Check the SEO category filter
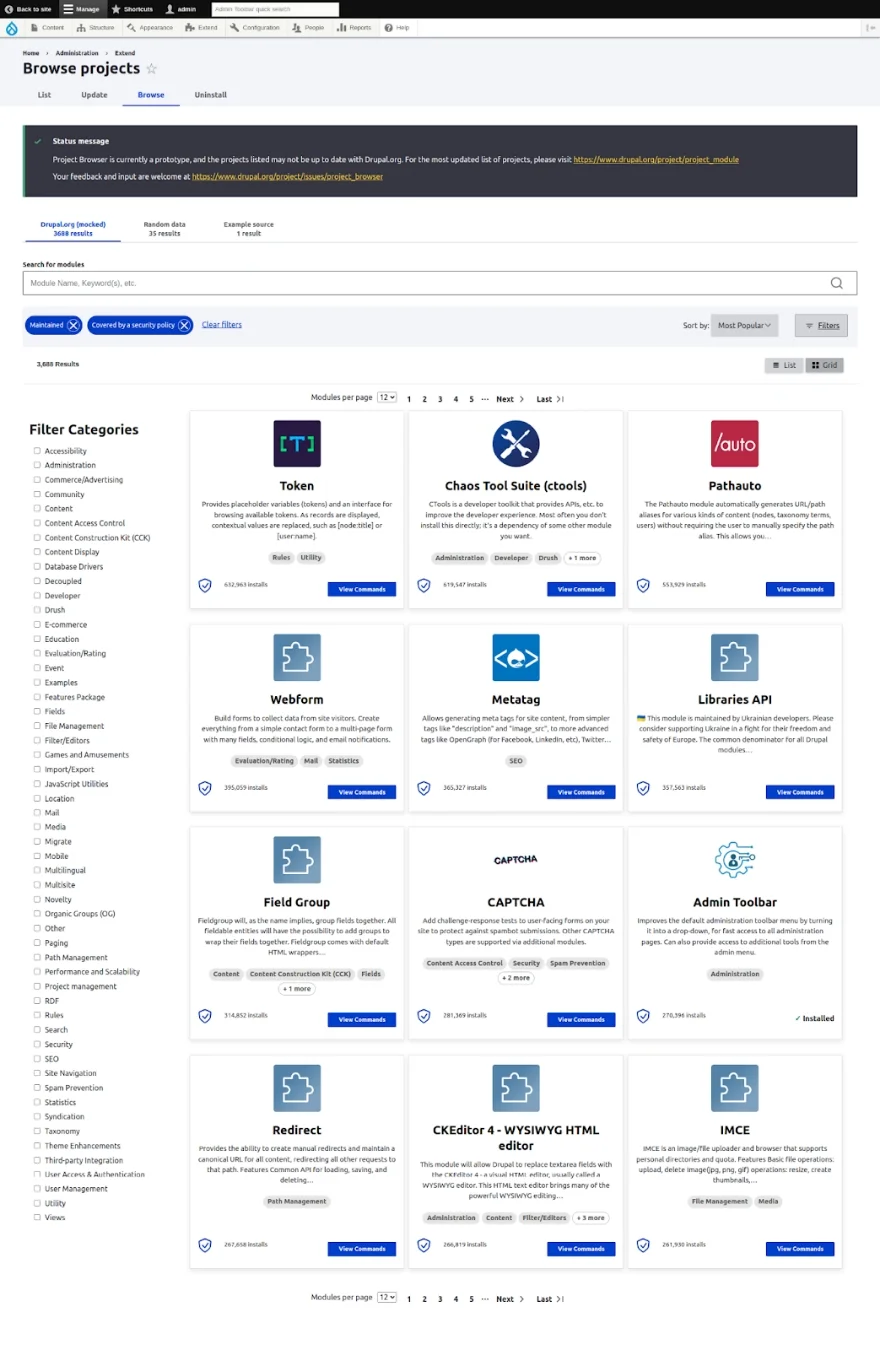The image size is (880, 1350). (36, 1058)
